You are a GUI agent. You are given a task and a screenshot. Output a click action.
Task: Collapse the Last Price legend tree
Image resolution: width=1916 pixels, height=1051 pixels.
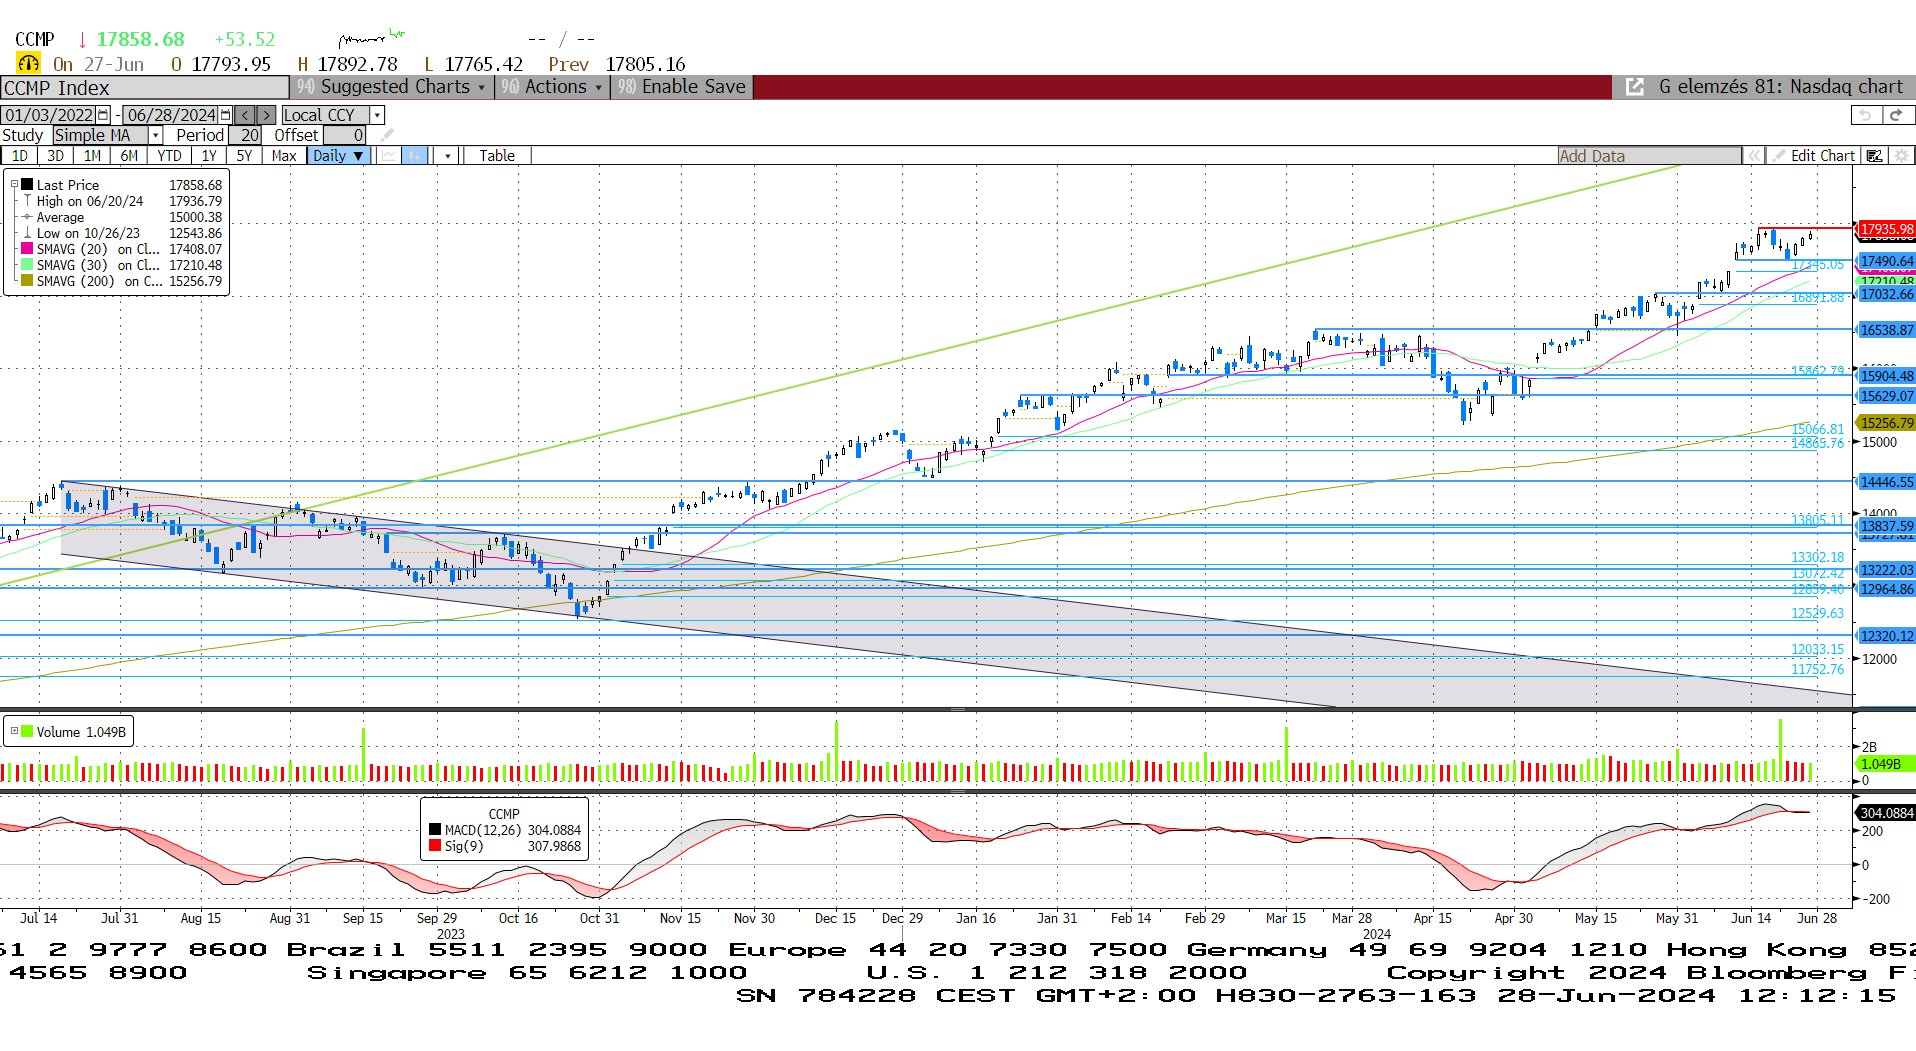coord(14,184)
